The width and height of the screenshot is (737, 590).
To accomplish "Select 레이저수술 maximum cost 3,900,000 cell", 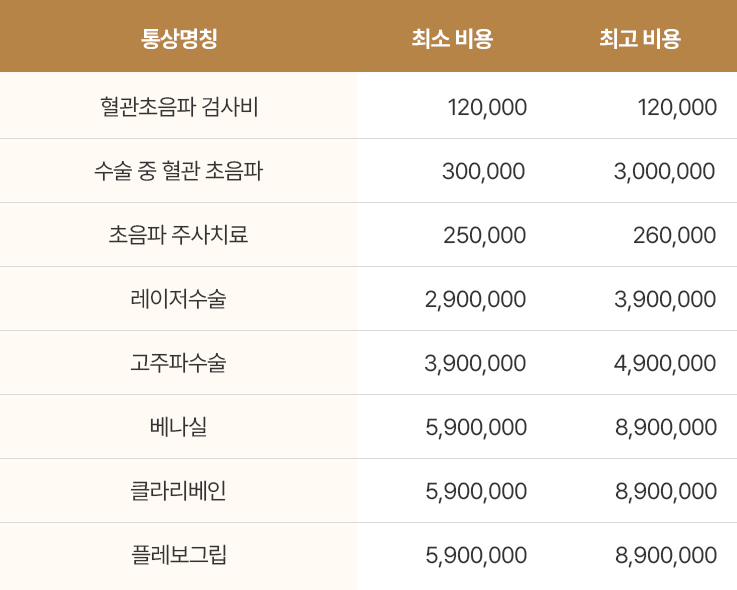I will point(664,299).
